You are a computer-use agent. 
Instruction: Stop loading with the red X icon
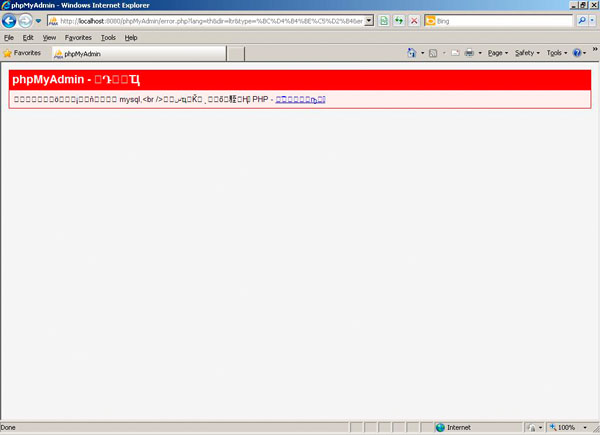tap(414, 21)
